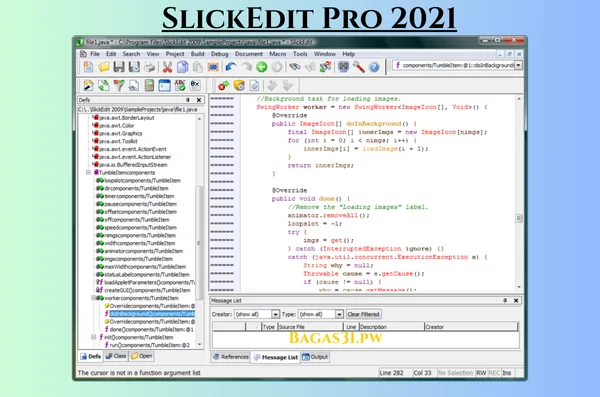Screen dimensions: 600x397
Task: Click the selective display rectangle icon
Action: 213,67
